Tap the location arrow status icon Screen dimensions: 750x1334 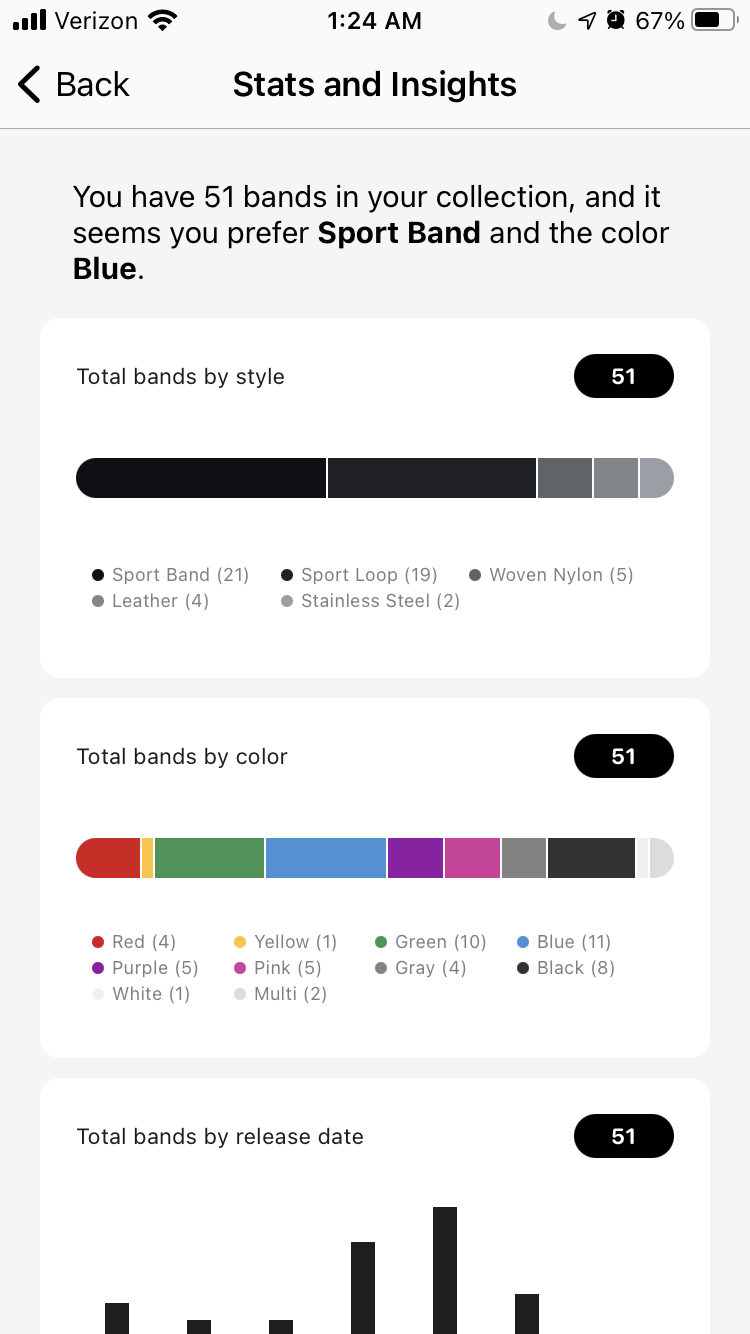coord(587,20)
